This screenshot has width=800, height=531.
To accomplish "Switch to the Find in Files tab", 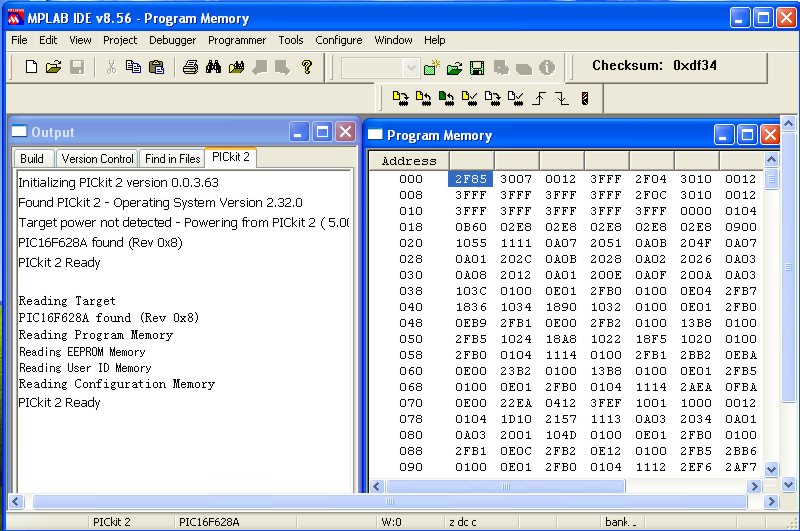I will [x=172, y=159].
